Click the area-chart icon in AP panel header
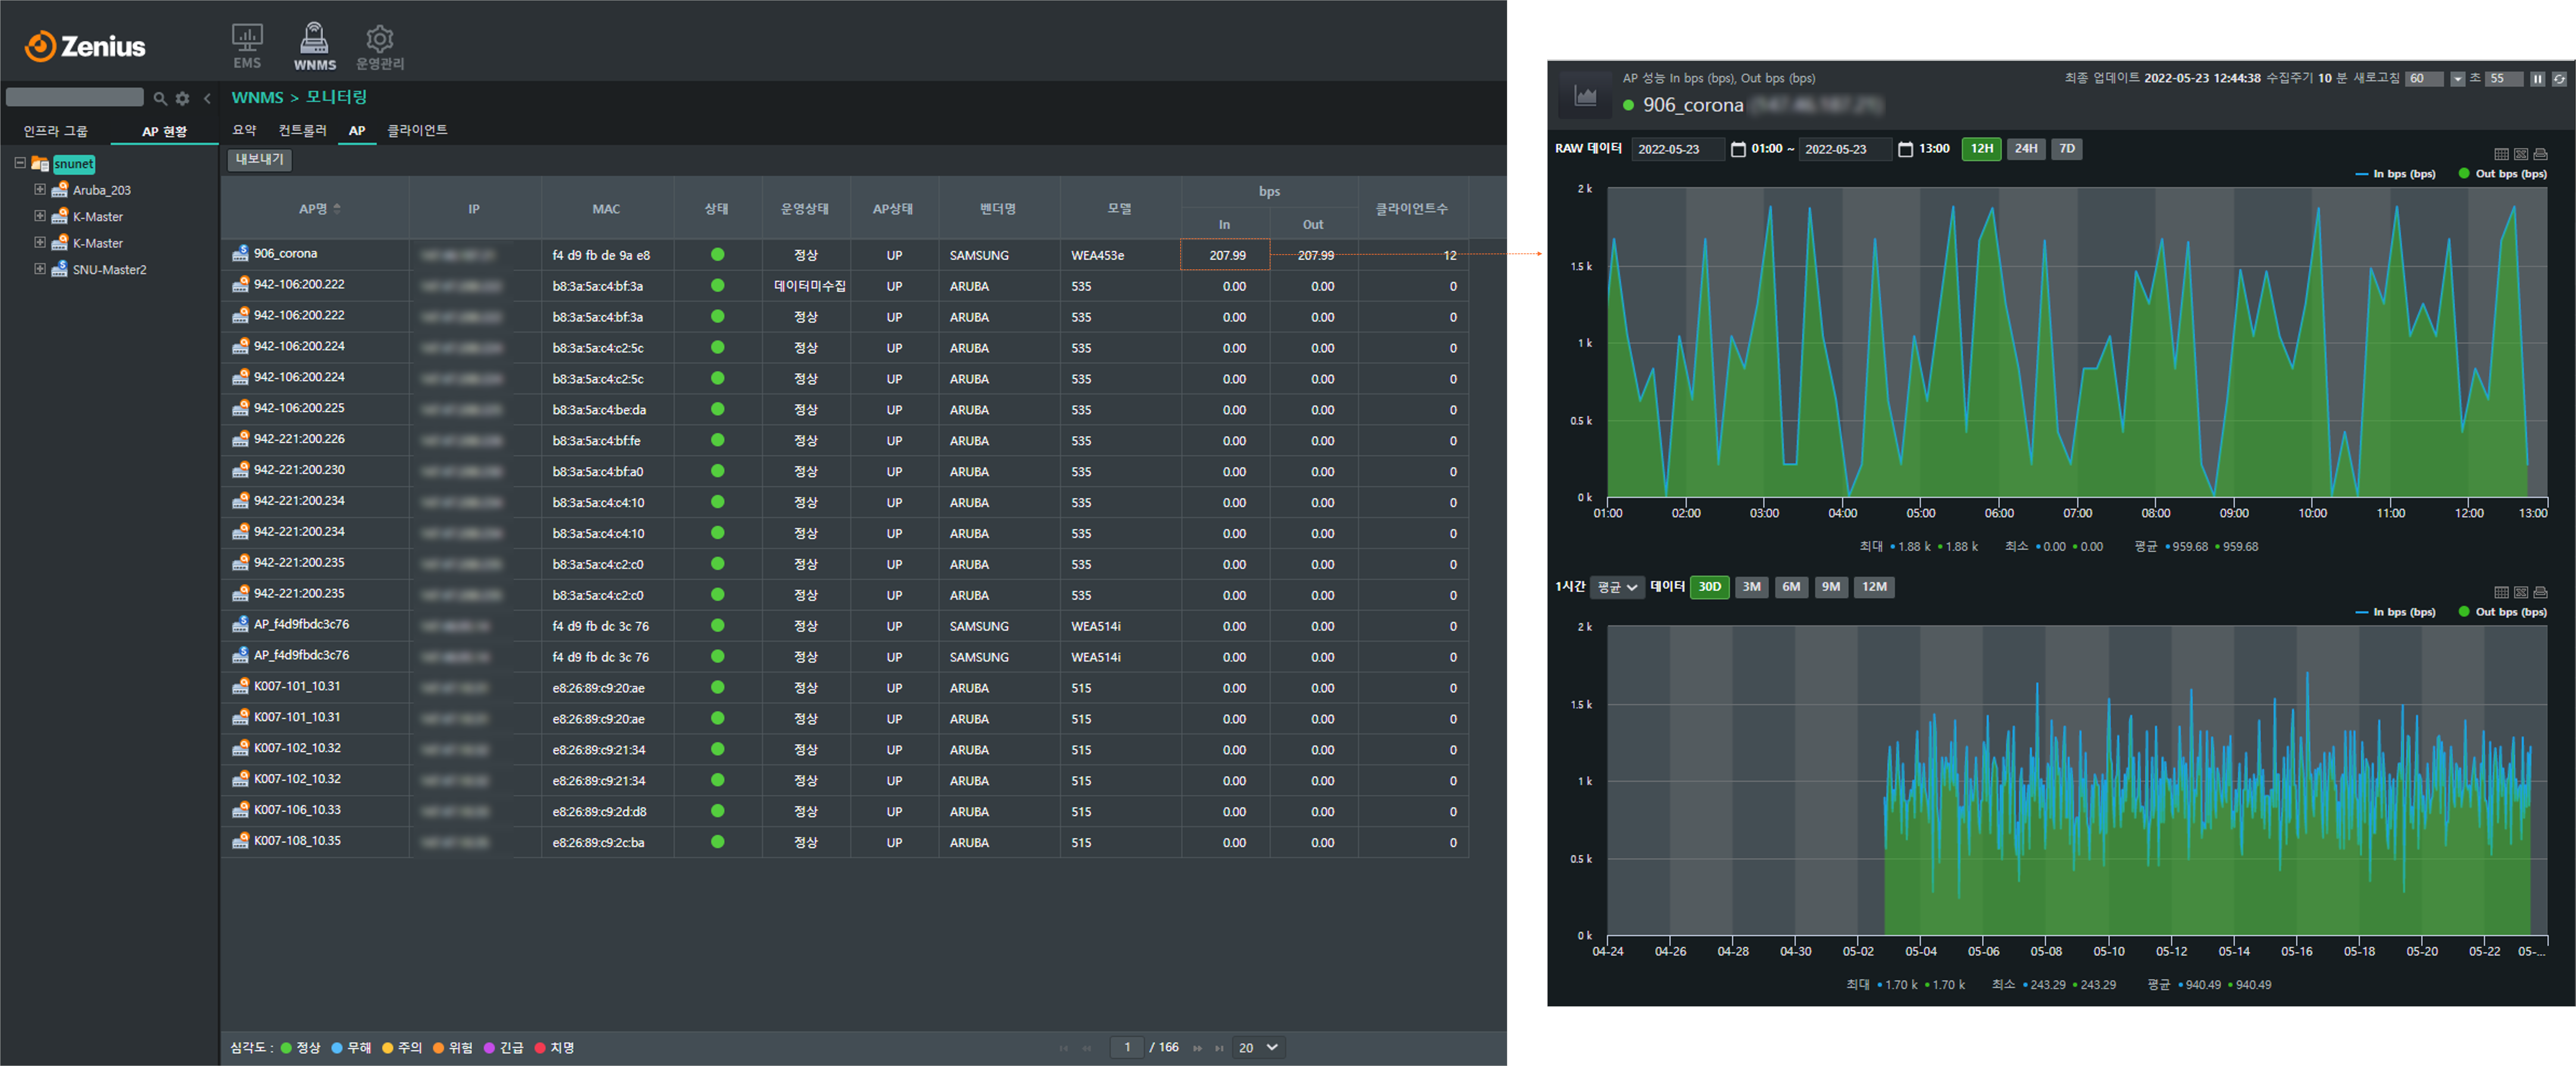This screenshot has height=1066, width=2576. pos(1585,96)
